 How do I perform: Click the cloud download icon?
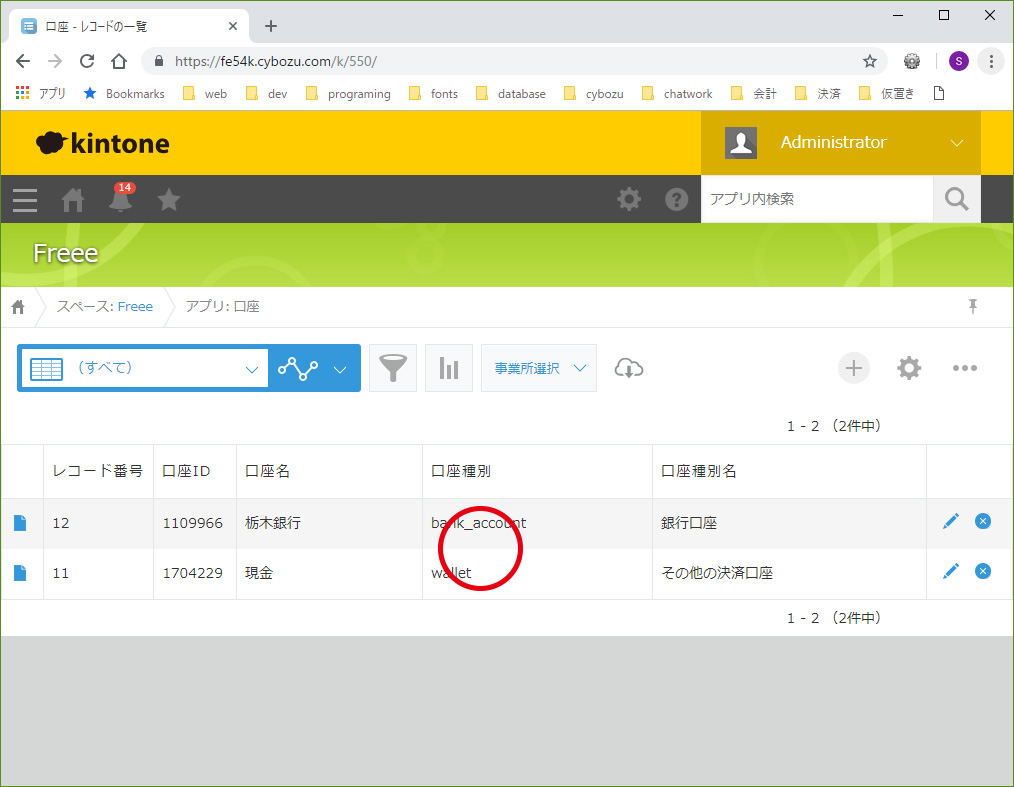(x=629, y=368)
